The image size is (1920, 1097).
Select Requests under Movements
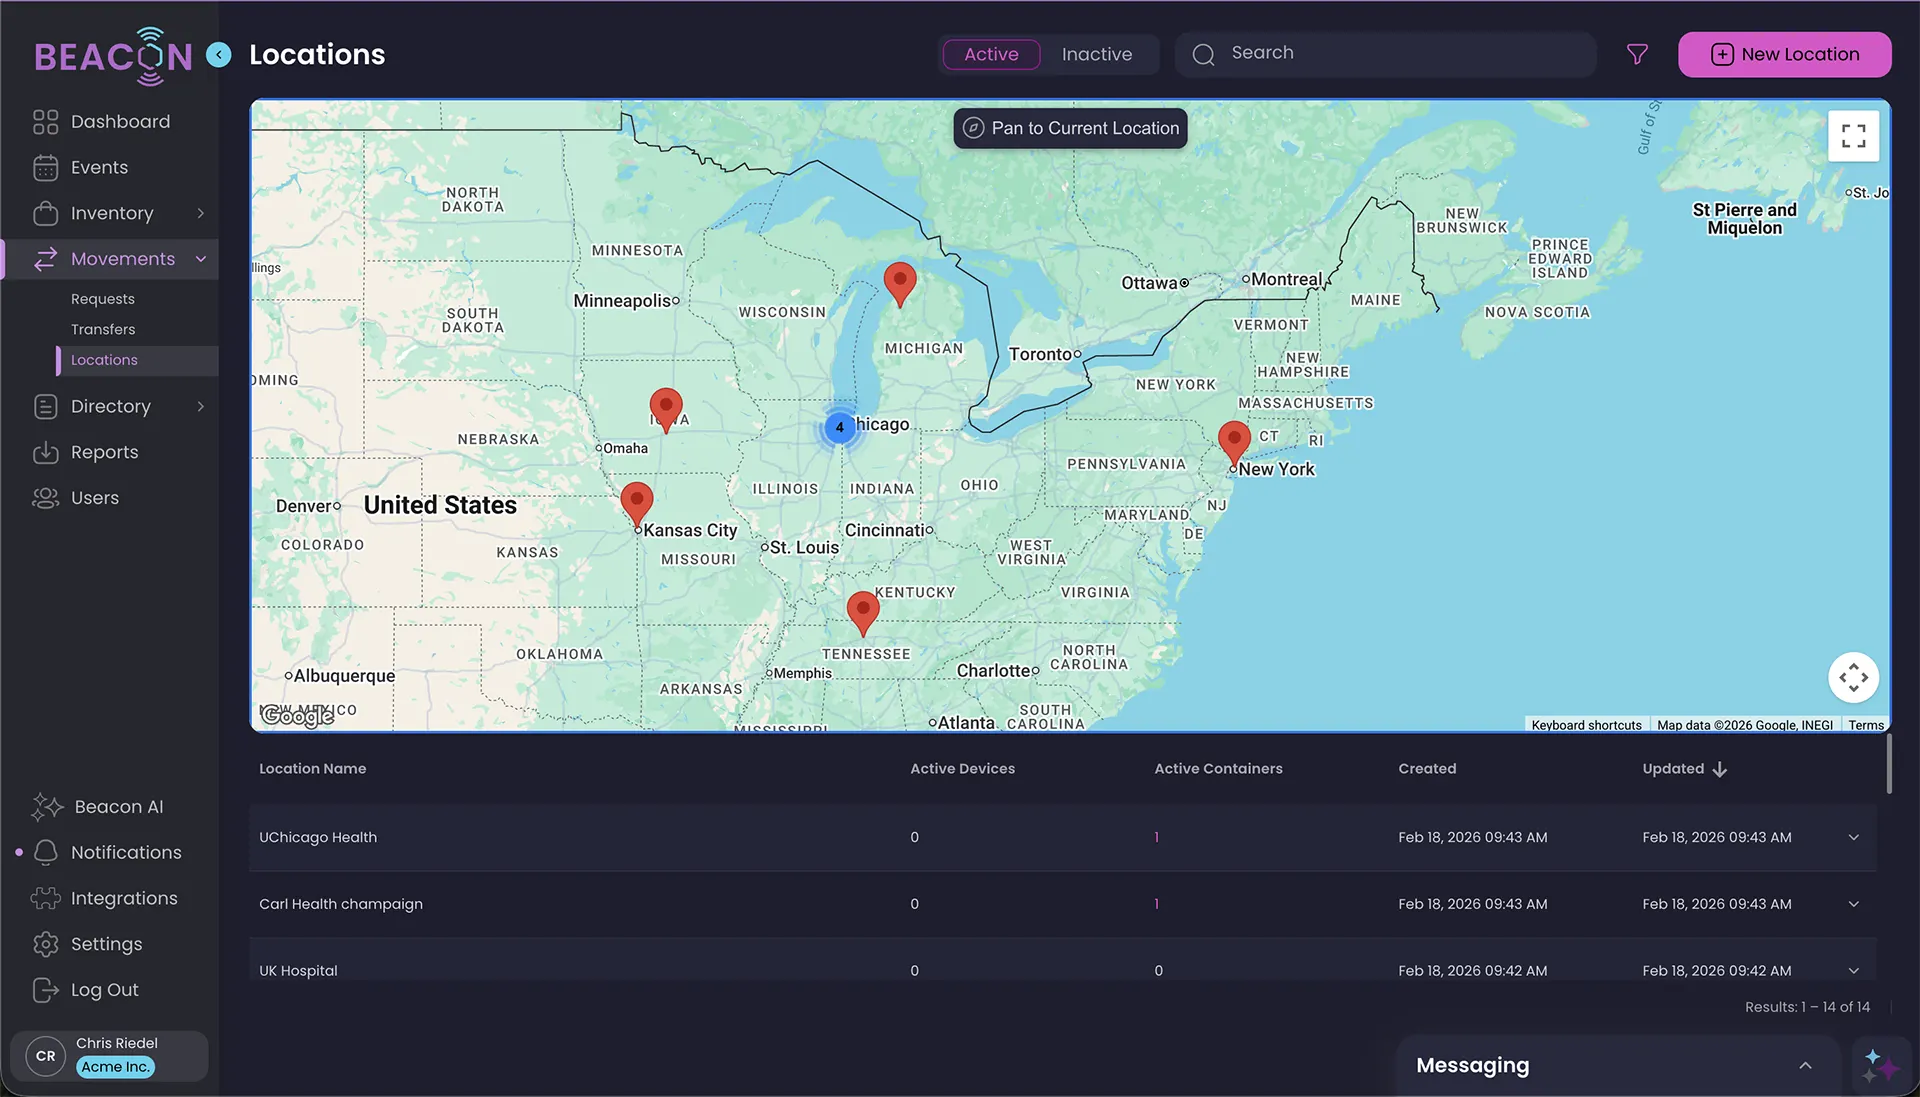(102, 298)
